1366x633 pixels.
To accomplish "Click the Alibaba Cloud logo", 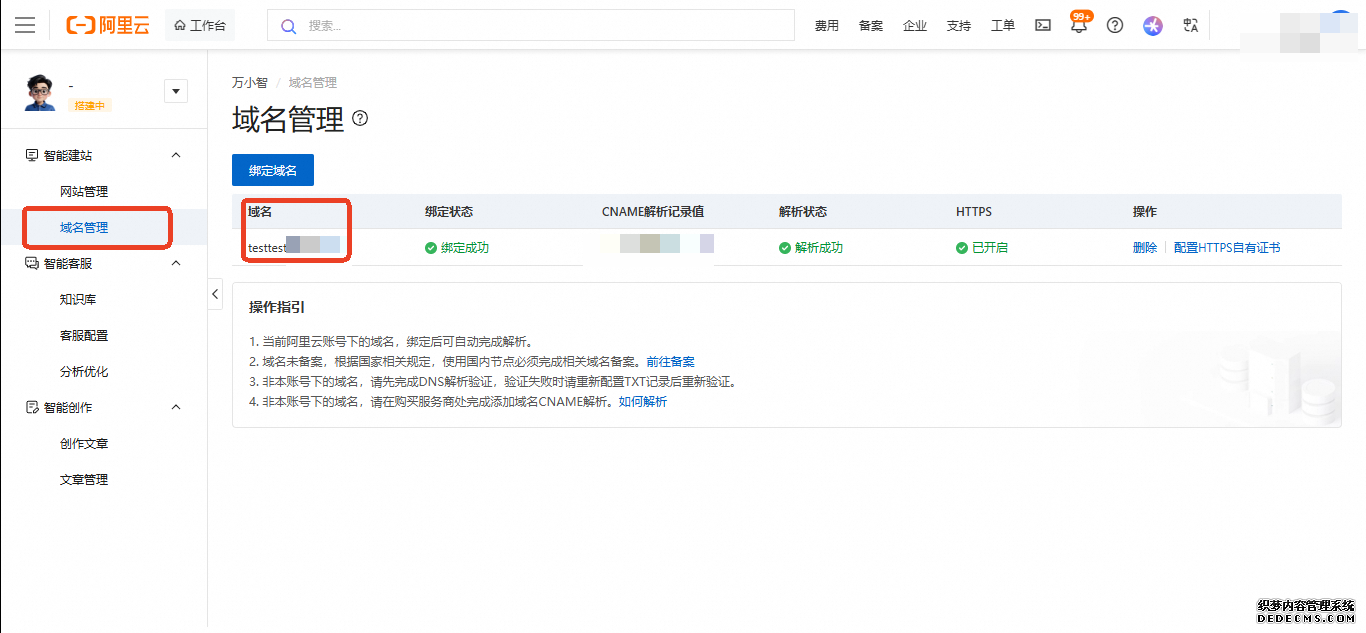I will (x=107, y=25).
